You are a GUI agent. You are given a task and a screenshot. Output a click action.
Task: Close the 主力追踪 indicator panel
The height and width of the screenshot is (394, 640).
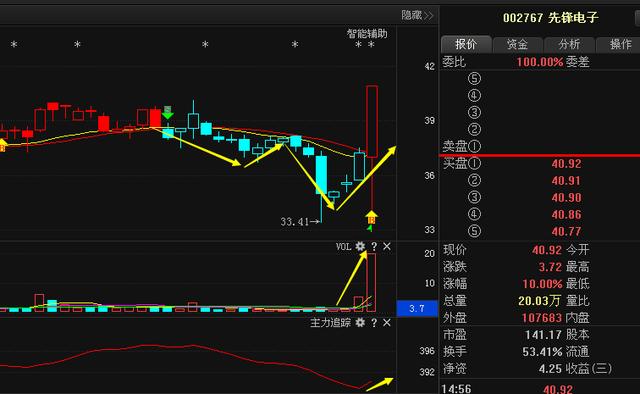point(387,323)
